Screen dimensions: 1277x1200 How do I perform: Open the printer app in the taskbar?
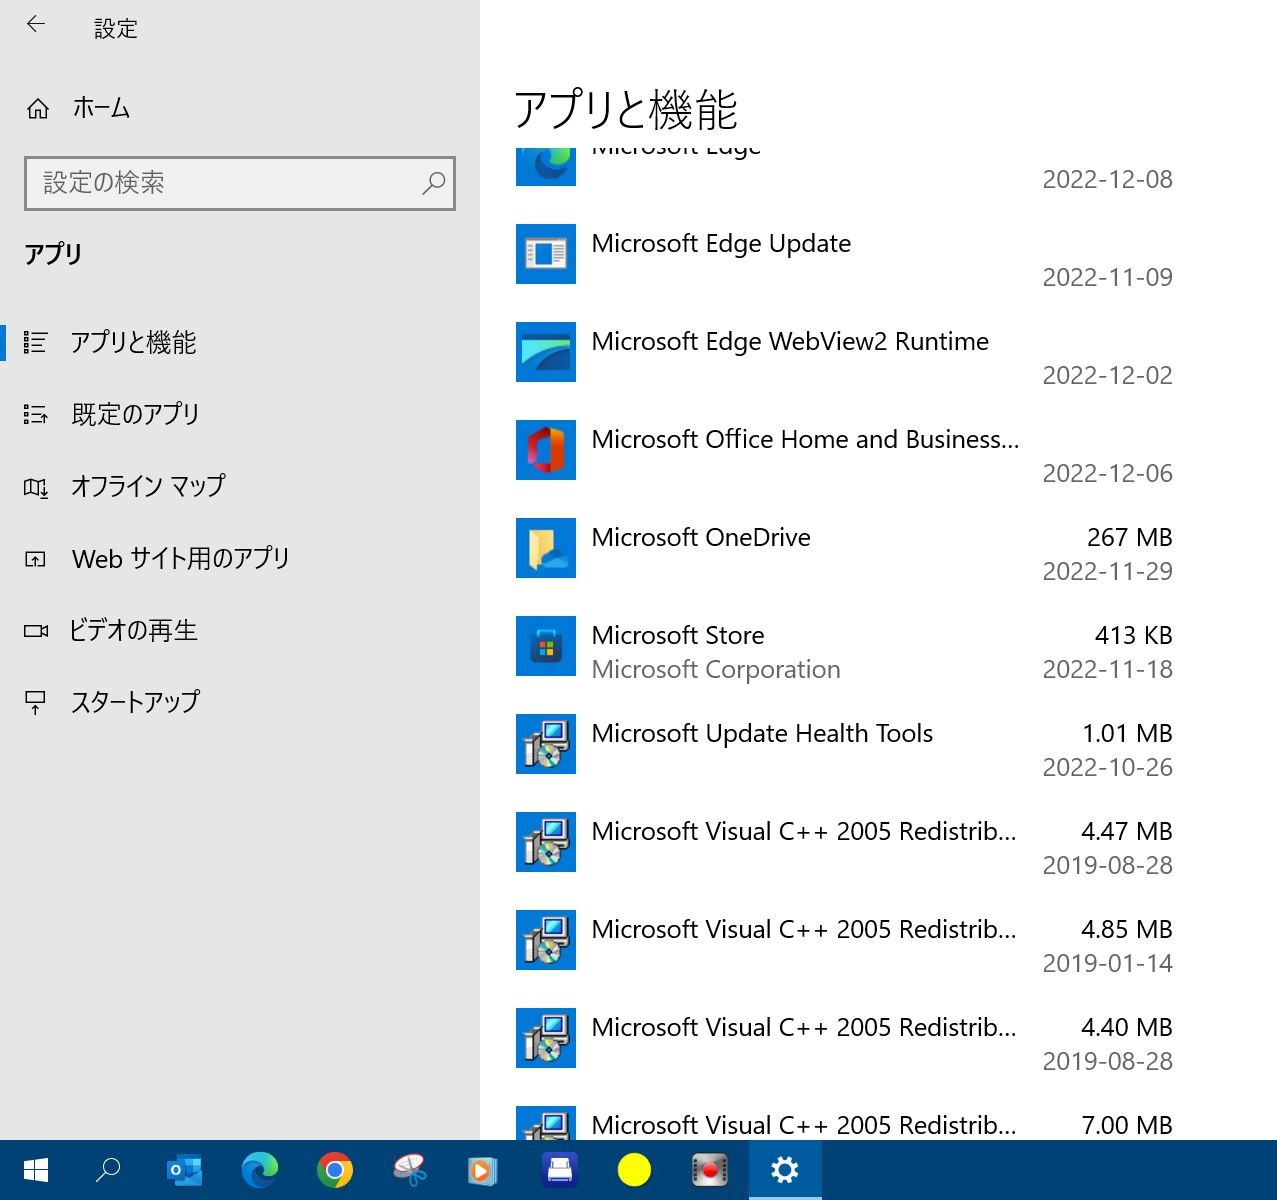559,1170
